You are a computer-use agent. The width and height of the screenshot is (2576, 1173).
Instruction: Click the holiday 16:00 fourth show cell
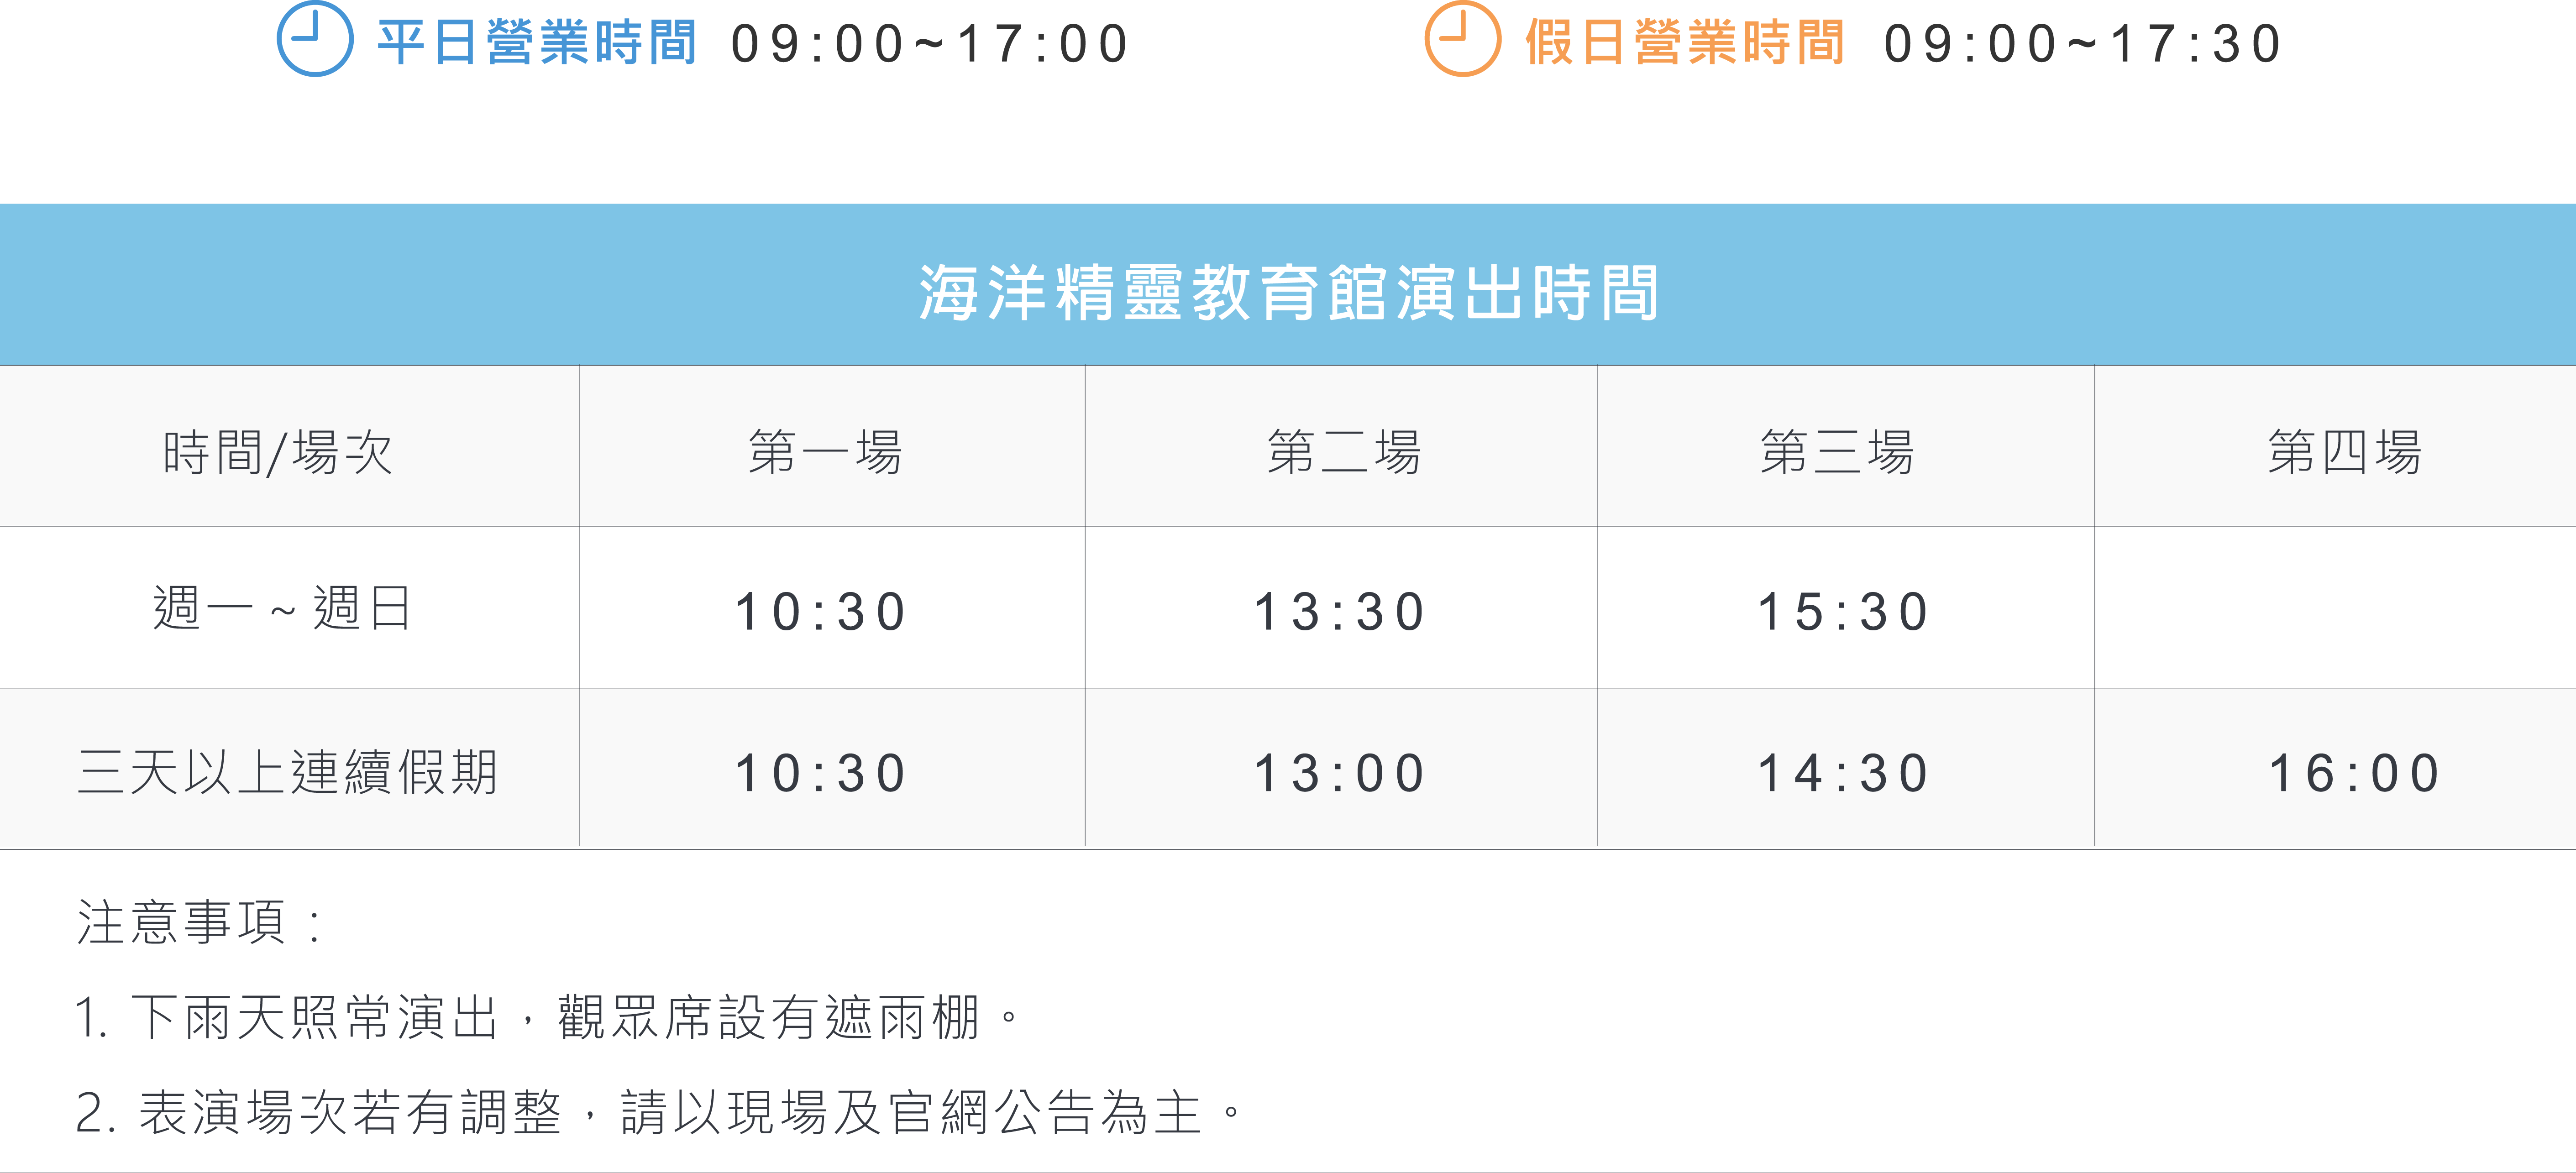click(2335, 769)
